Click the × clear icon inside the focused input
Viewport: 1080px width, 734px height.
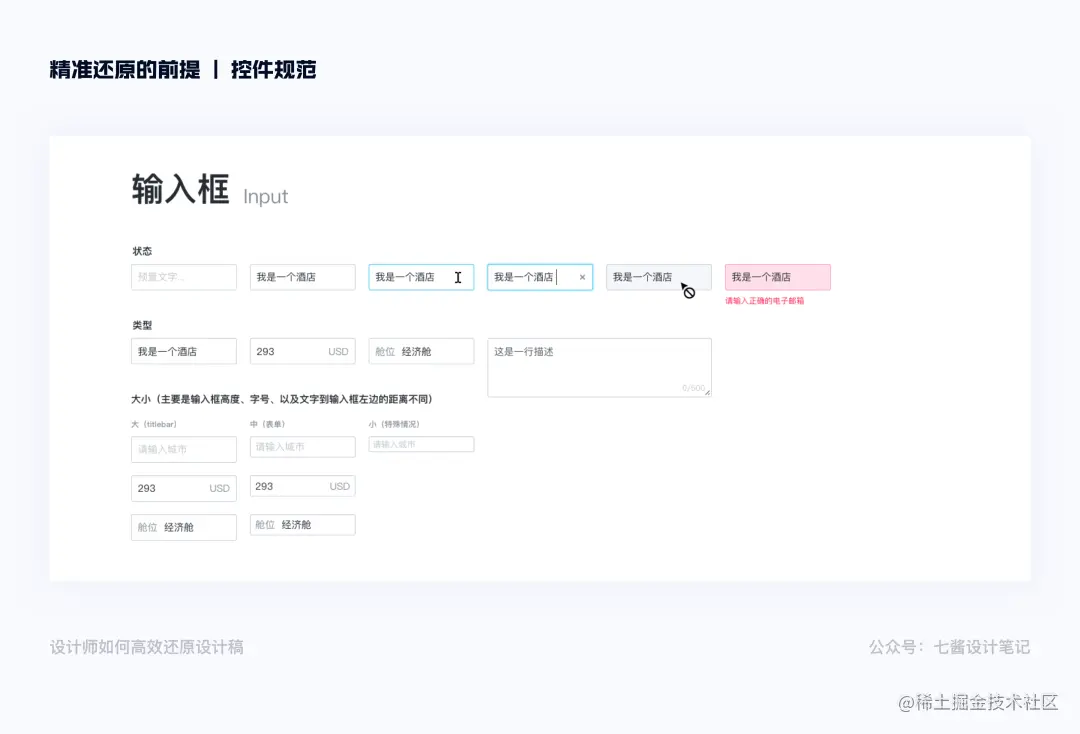582,277
